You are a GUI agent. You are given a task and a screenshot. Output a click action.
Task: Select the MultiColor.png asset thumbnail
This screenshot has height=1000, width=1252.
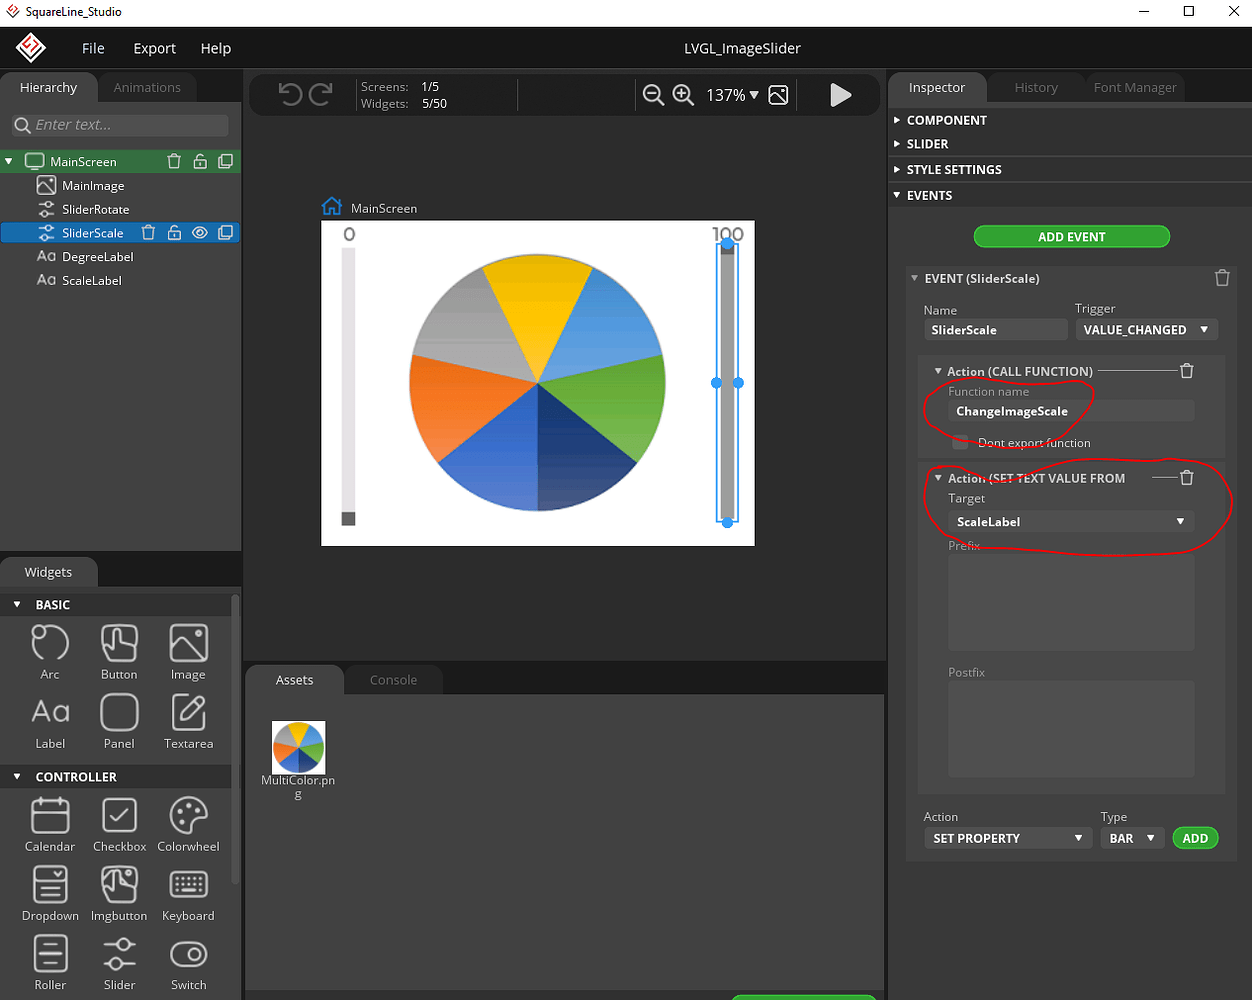point(298,748)
